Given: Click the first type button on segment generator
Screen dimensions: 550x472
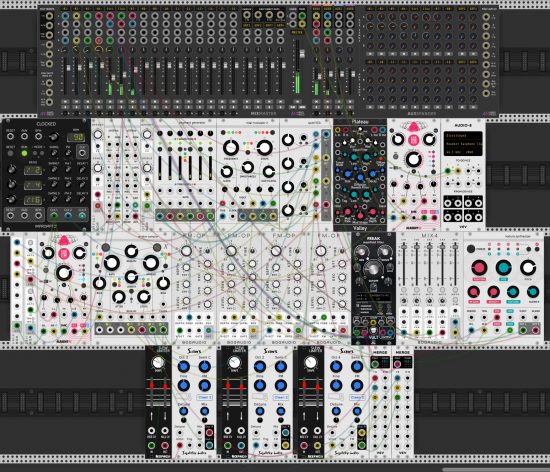Looking at the screenshot, I should tap(160, 149).
